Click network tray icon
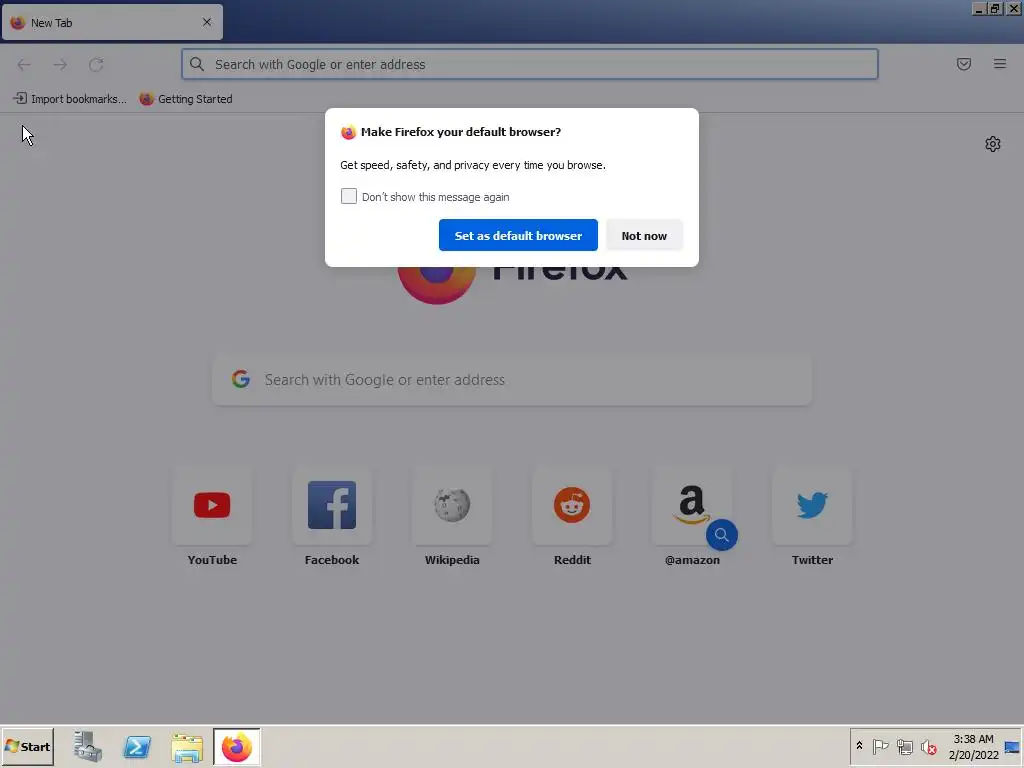The height and width of the screenshot is (768, 1024). pos(904,746)
